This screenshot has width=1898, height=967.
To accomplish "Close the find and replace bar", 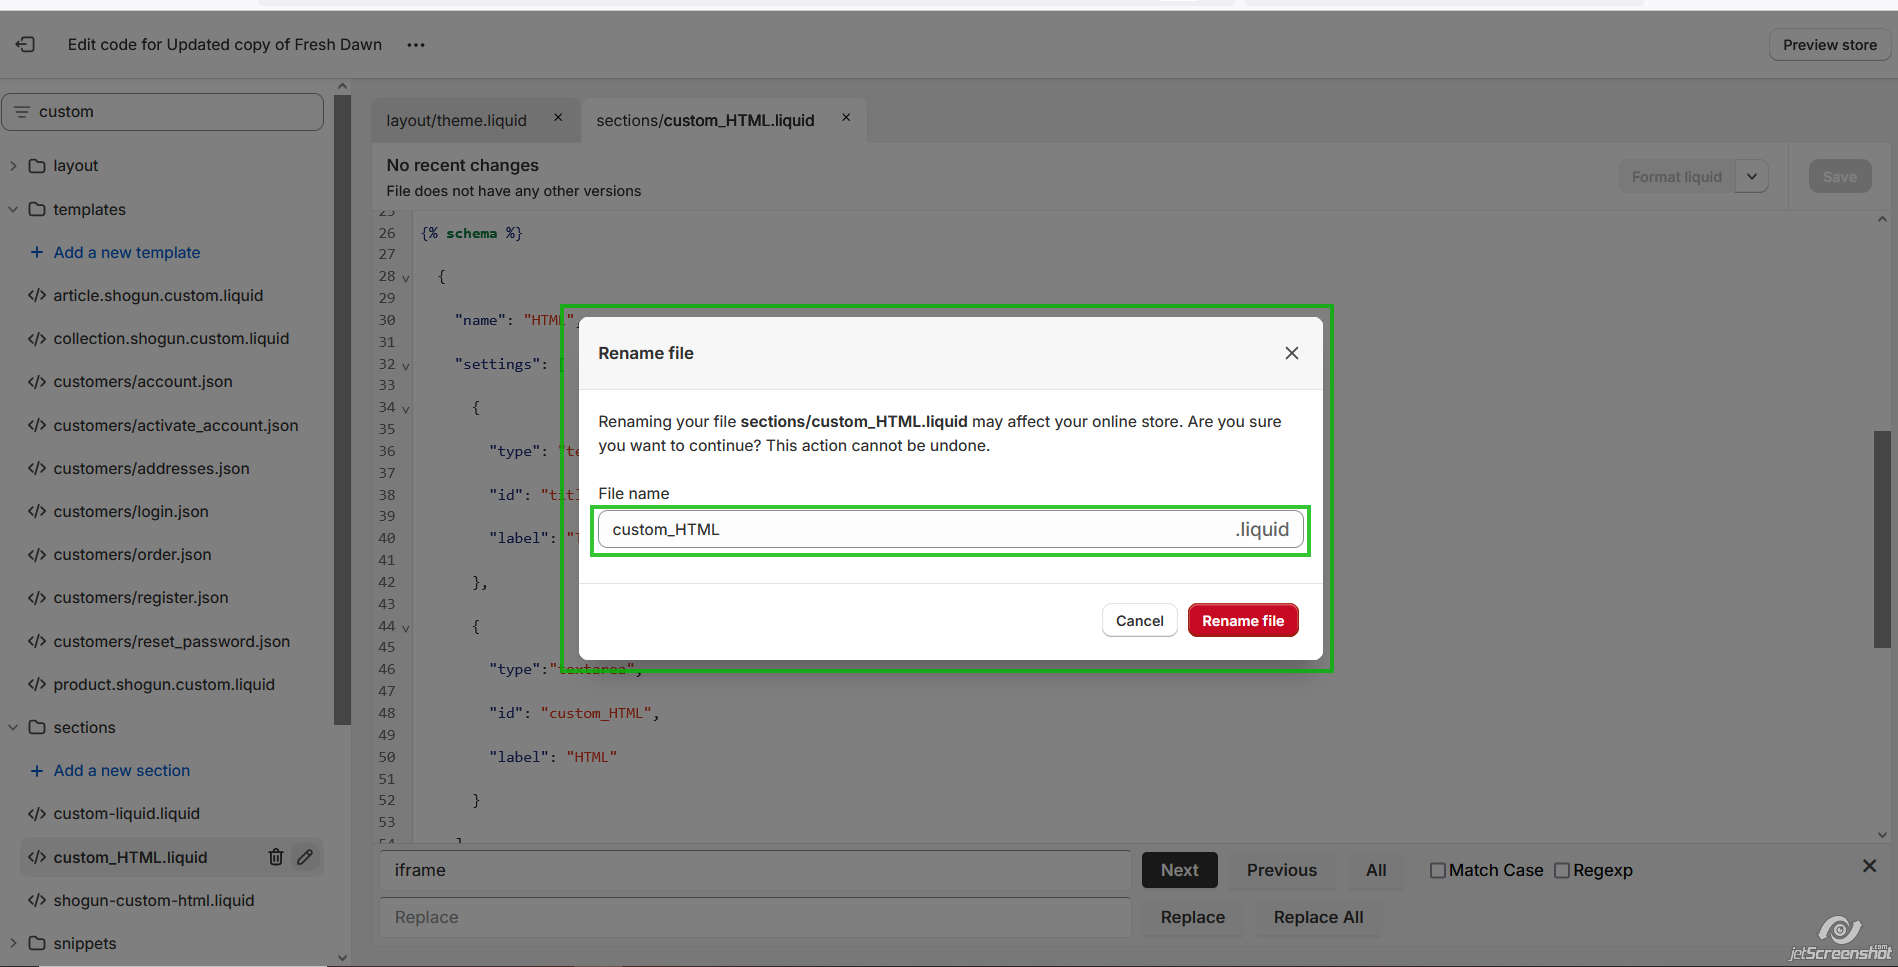I will click(1869, 866).
